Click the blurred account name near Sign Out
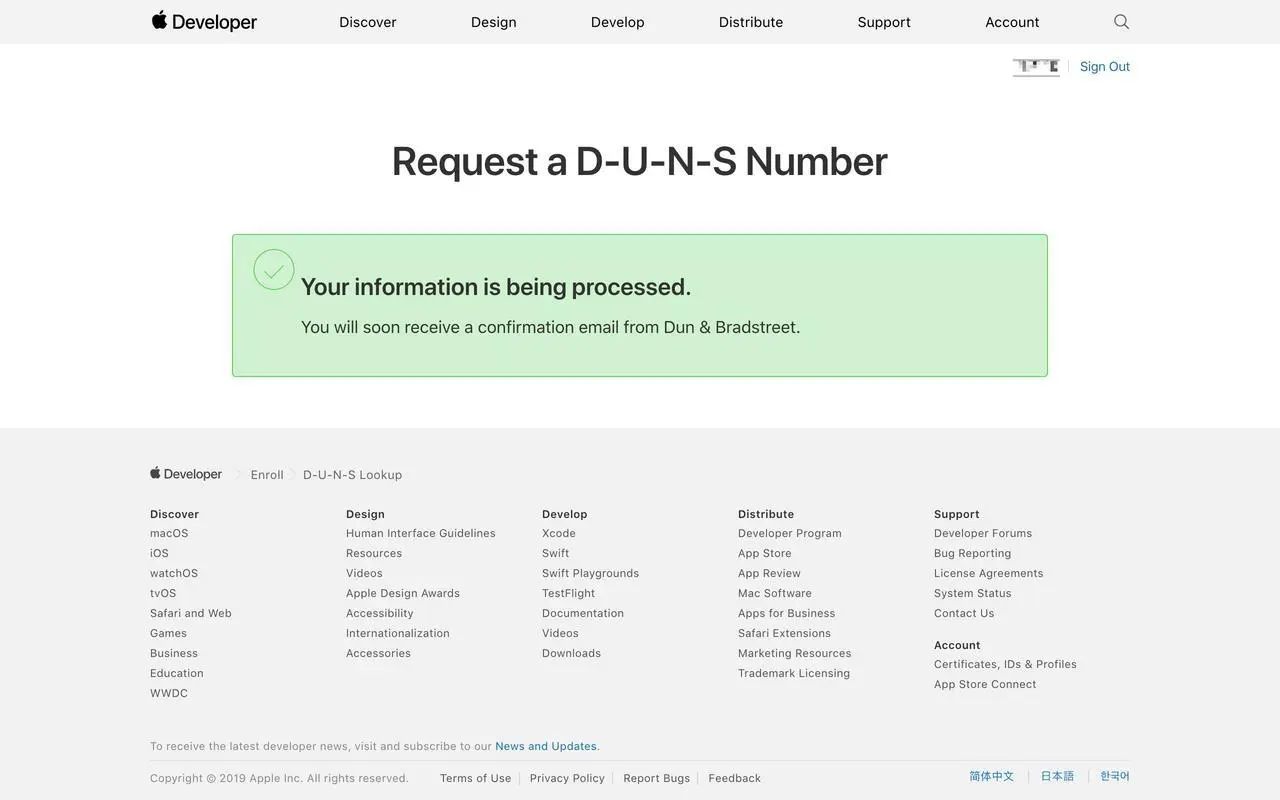The width and height of the screenshot is (1280, 800). [x=1036, y=67]
